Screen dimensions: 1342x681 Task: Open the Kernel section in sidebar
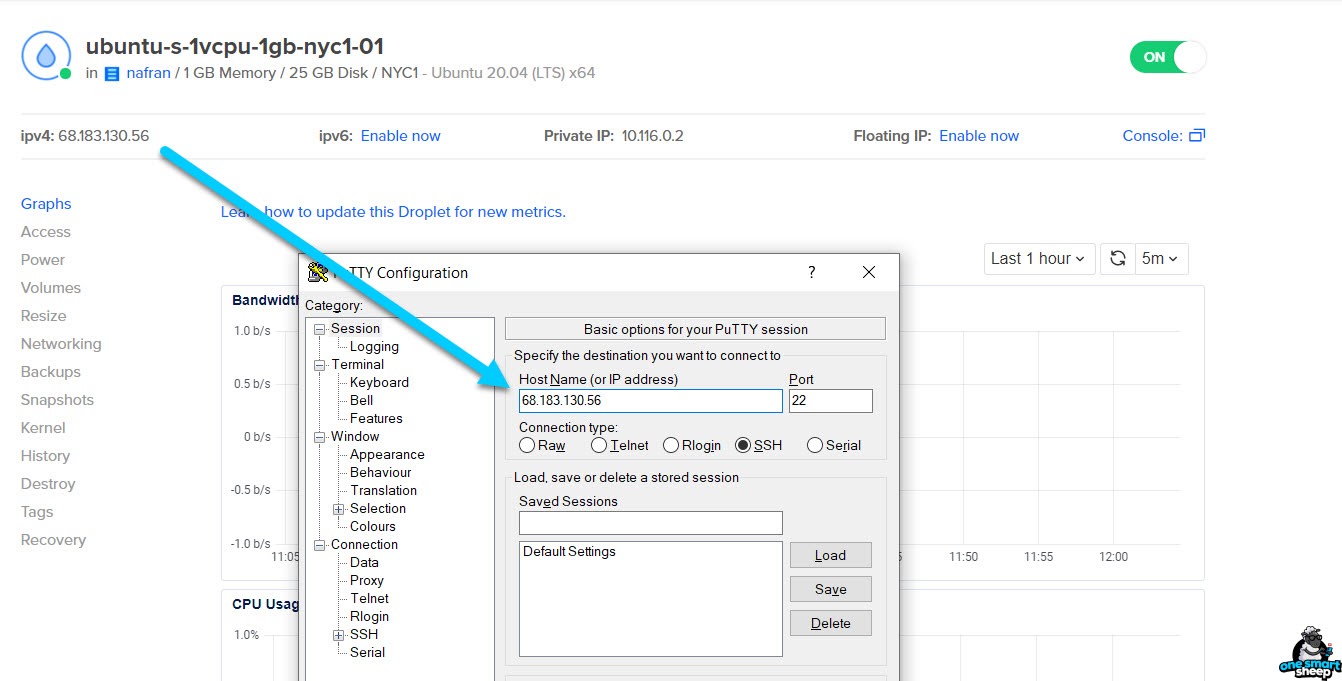(43, 428)
